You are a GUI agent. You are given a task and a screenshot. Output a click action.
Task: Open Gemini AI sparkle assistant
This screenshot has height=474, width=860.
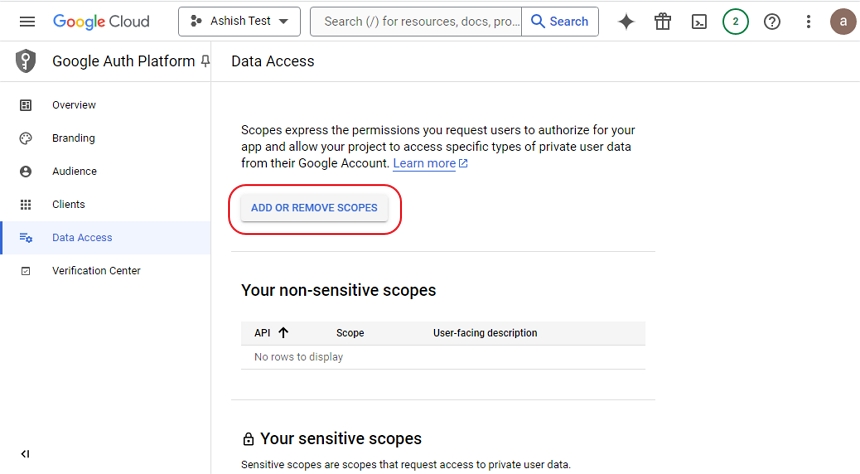626,21
